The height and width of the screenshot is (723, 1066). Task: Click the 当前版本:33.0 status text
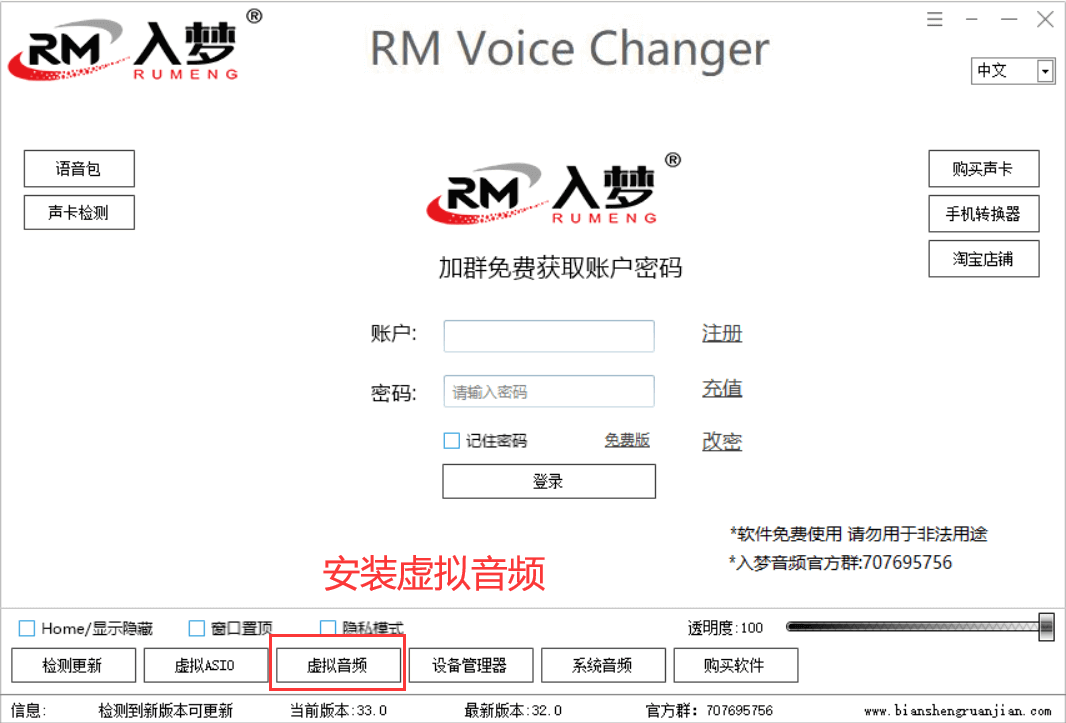point(338,711)
